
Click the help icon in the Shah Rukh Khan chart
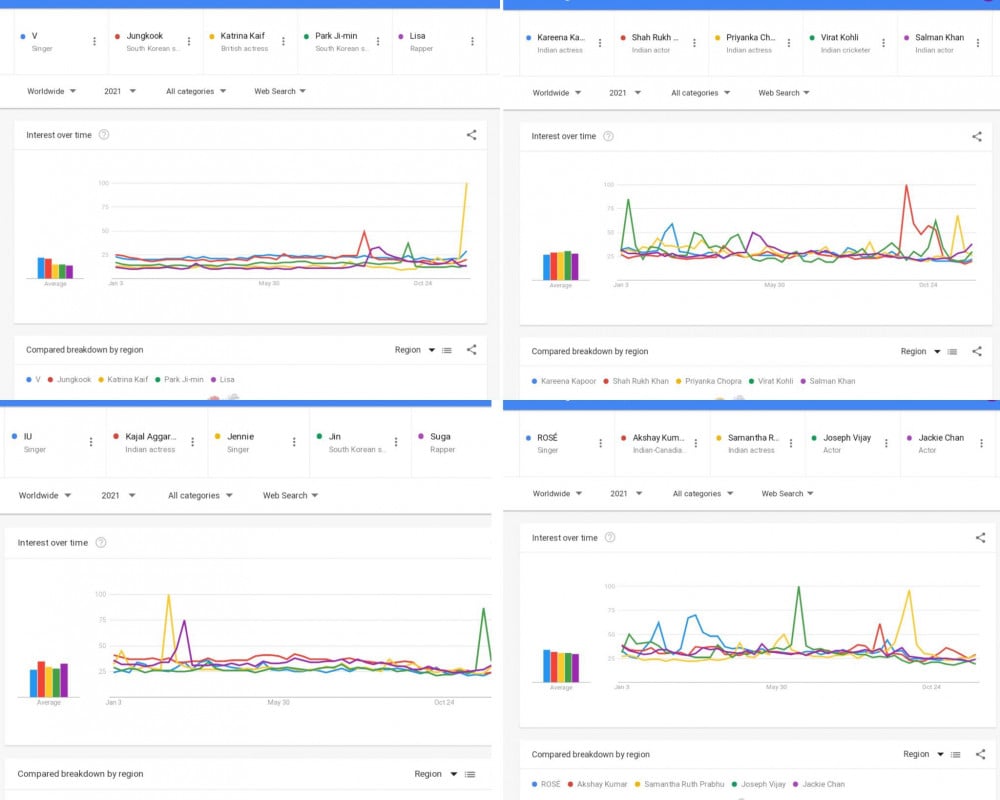tap(608, 136)
